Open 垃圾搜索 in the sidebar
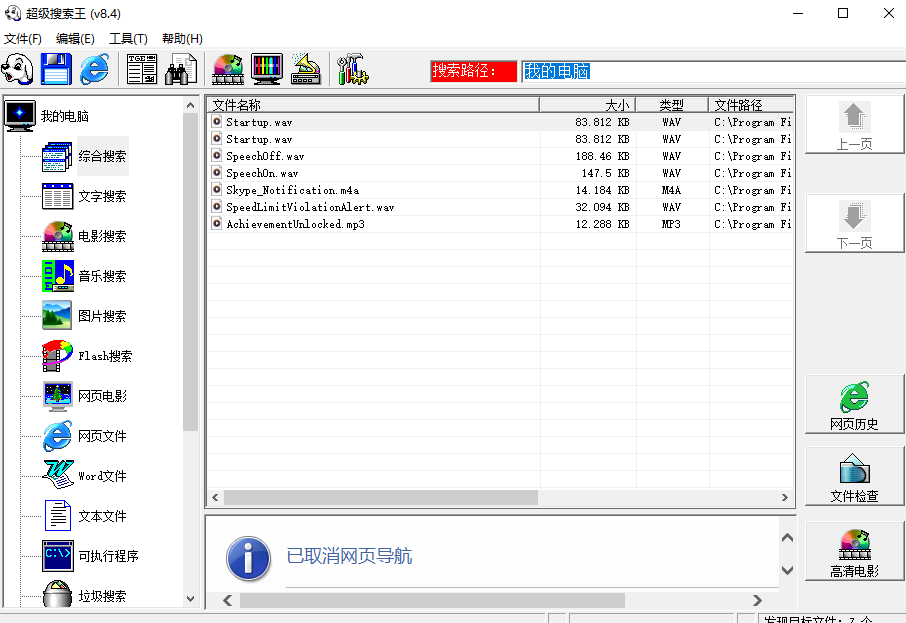This screenshot has width=906, height=623. pyautogui.click(x=102, y=596)
